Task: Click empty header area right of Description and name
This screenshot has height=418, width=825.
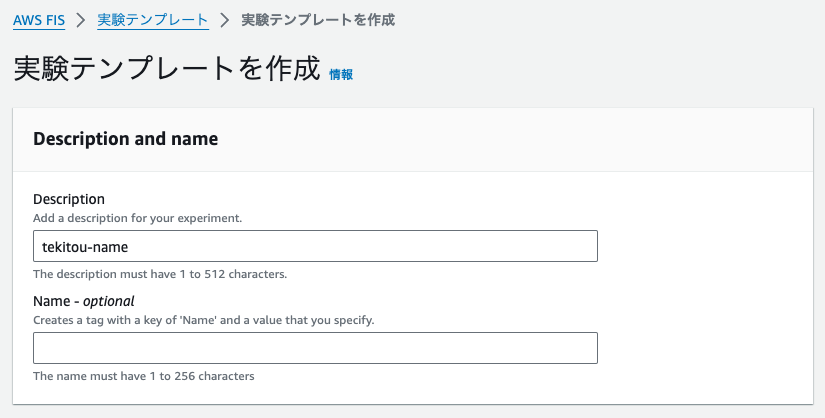Action: 516,140
